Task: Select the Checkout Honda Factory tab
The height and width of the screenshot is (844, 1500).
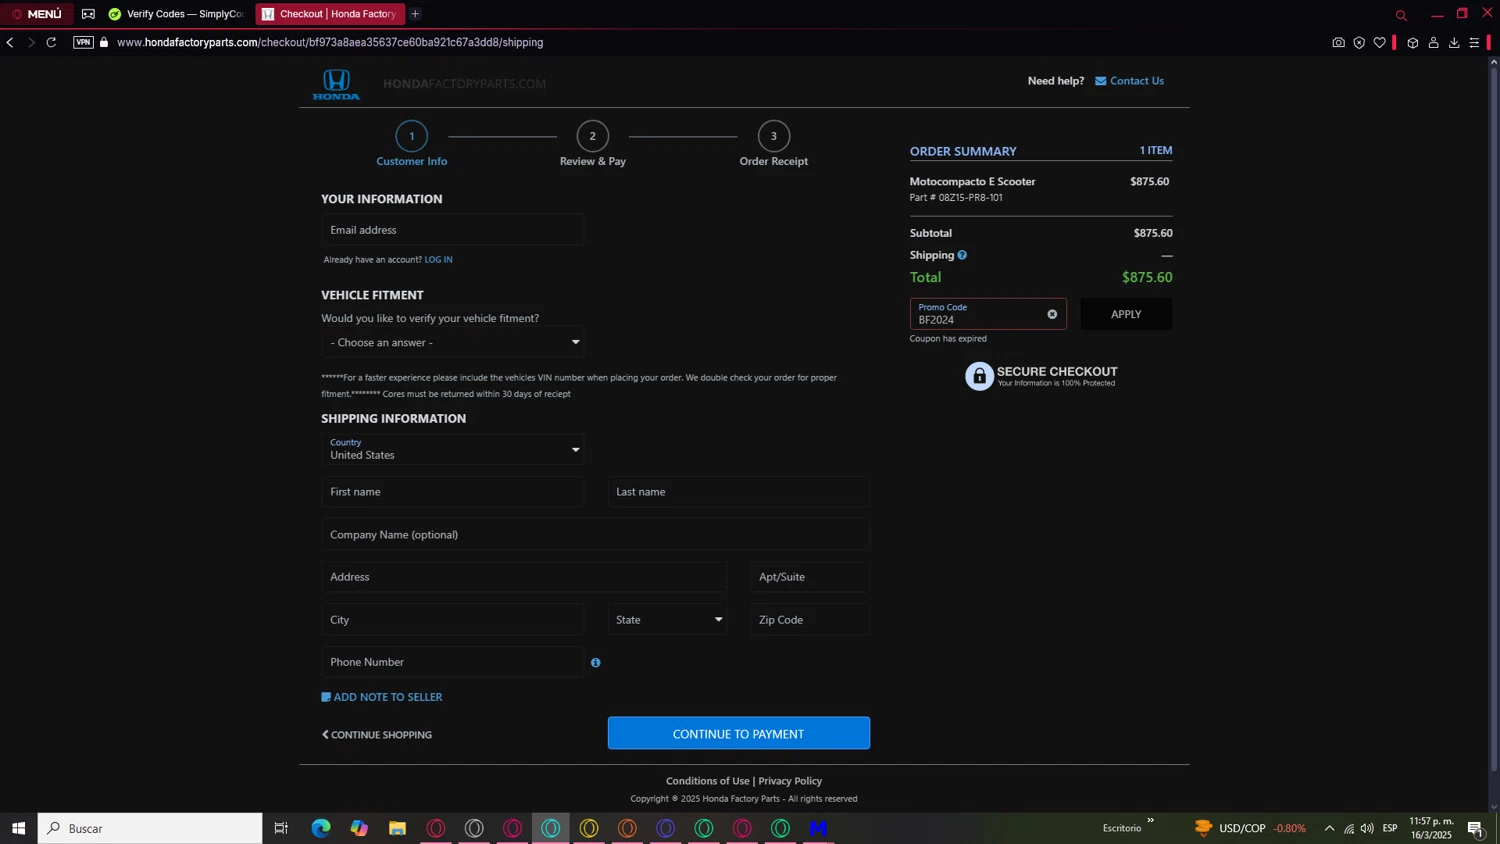Action: [330, 14]
